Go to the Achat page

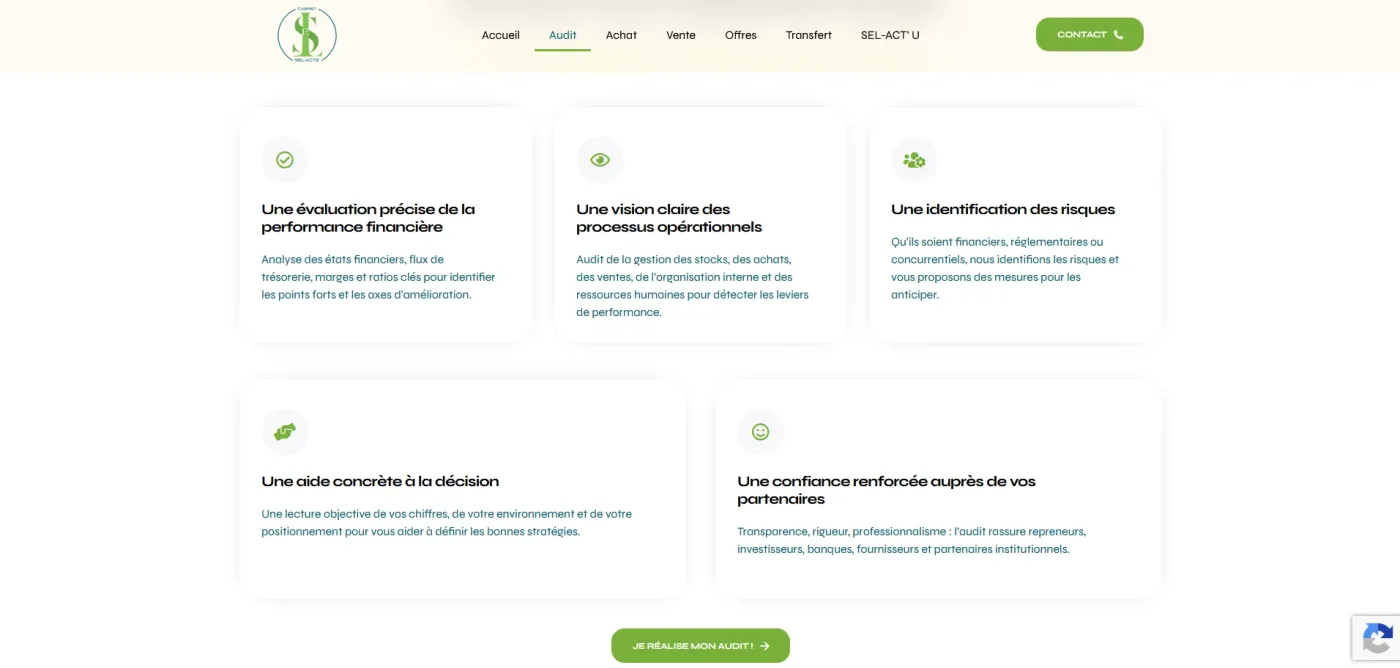(x=621, y=35)
